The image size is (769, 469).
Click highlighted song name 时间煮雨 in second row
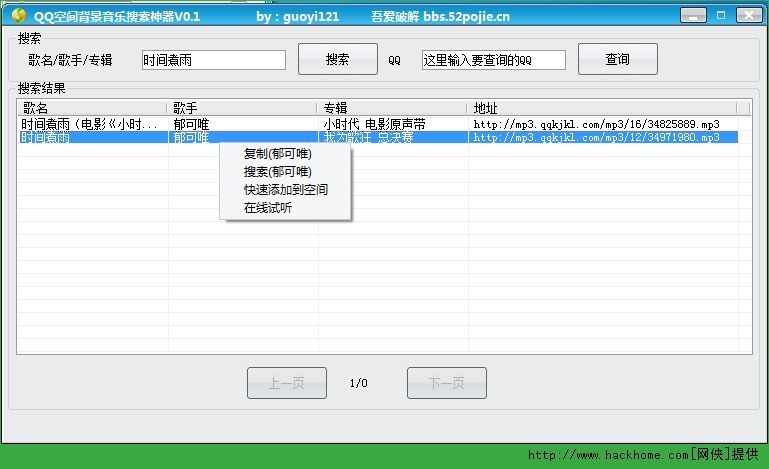45,137
